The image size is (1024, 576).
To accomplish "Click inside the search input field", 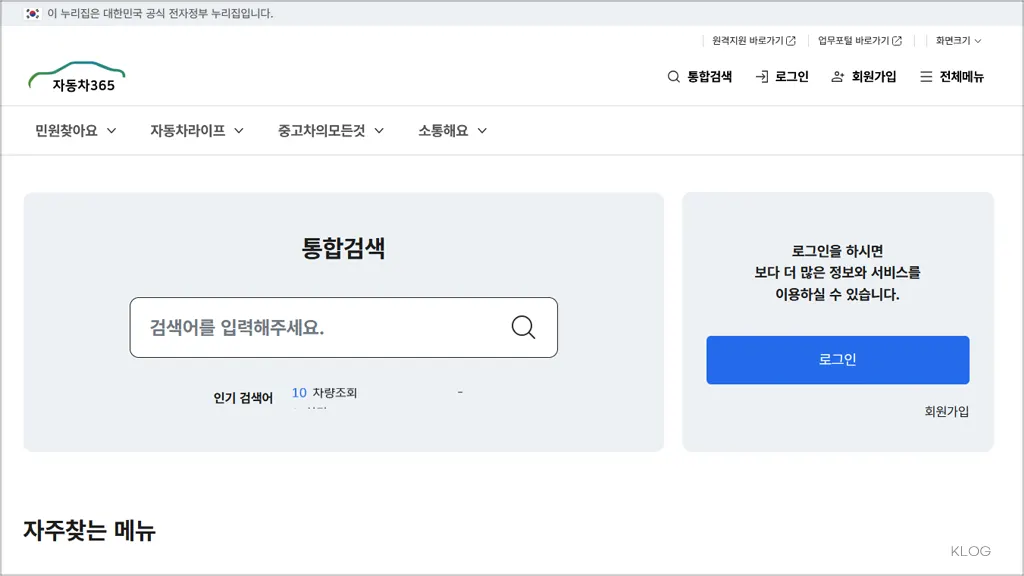I will coord(300,327).
